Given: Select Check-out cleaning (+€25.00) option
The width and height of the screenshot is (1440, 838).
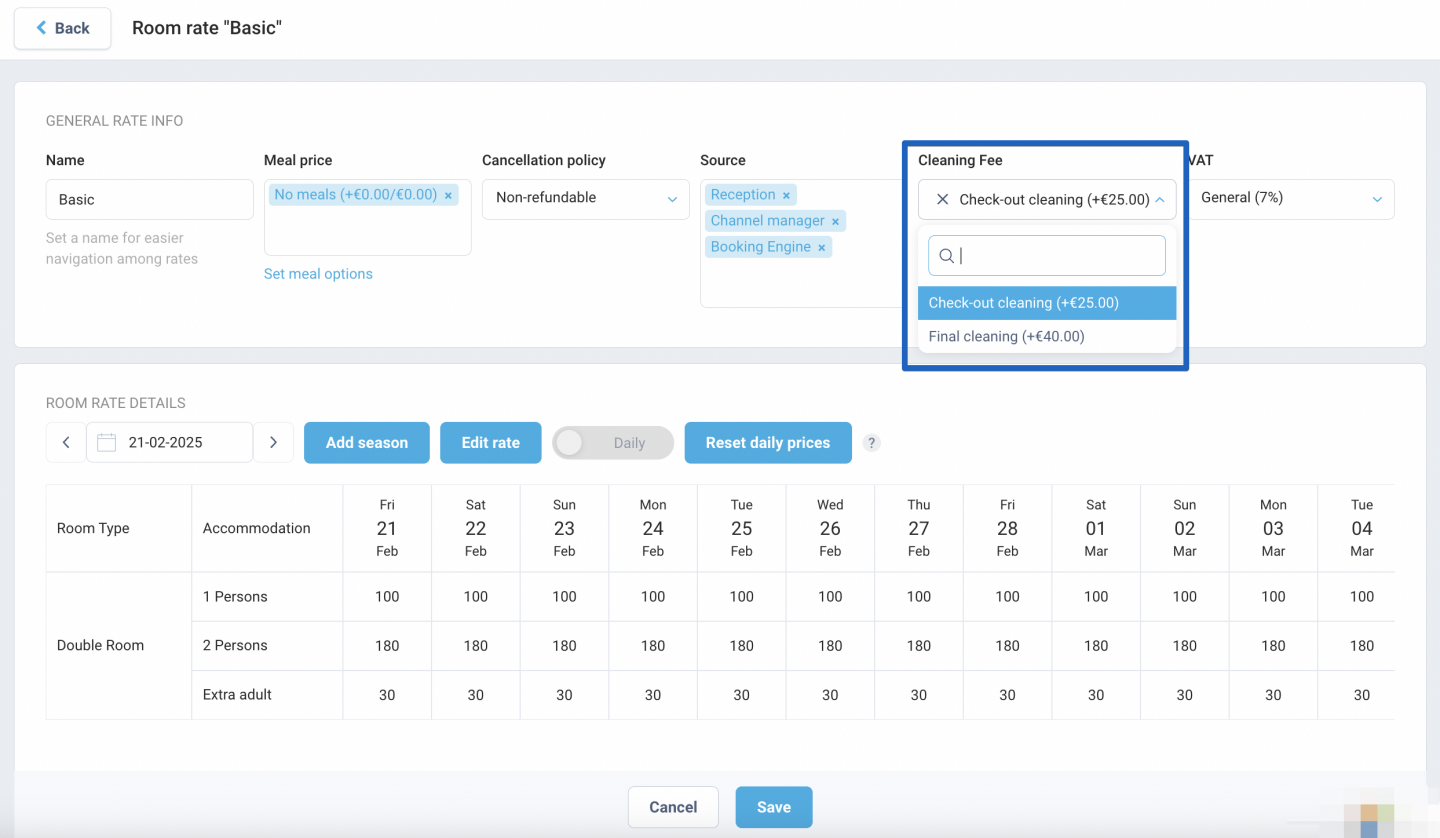Looking at the screenshot, I should (1047, 303).
